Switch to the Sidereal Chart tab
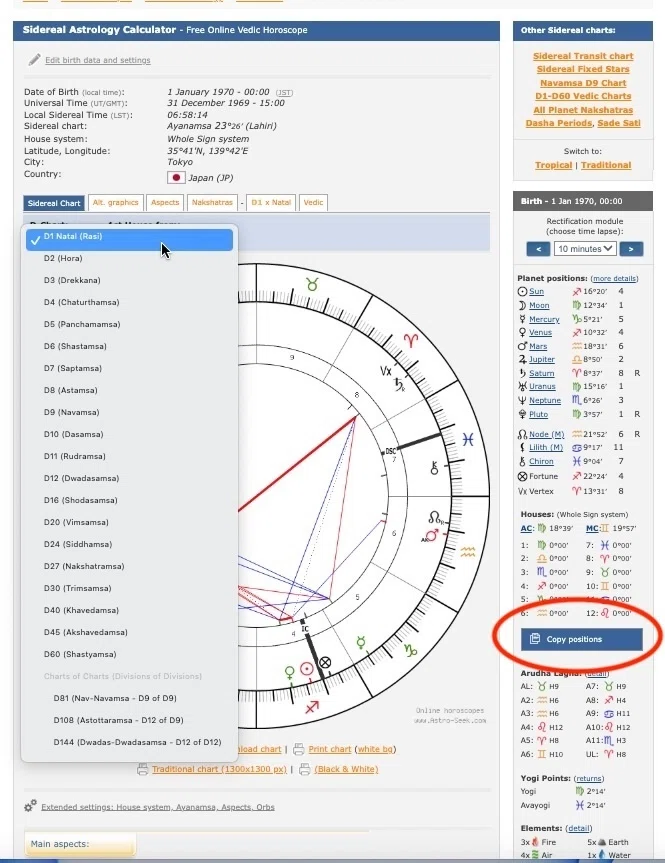 coord(54,203)
